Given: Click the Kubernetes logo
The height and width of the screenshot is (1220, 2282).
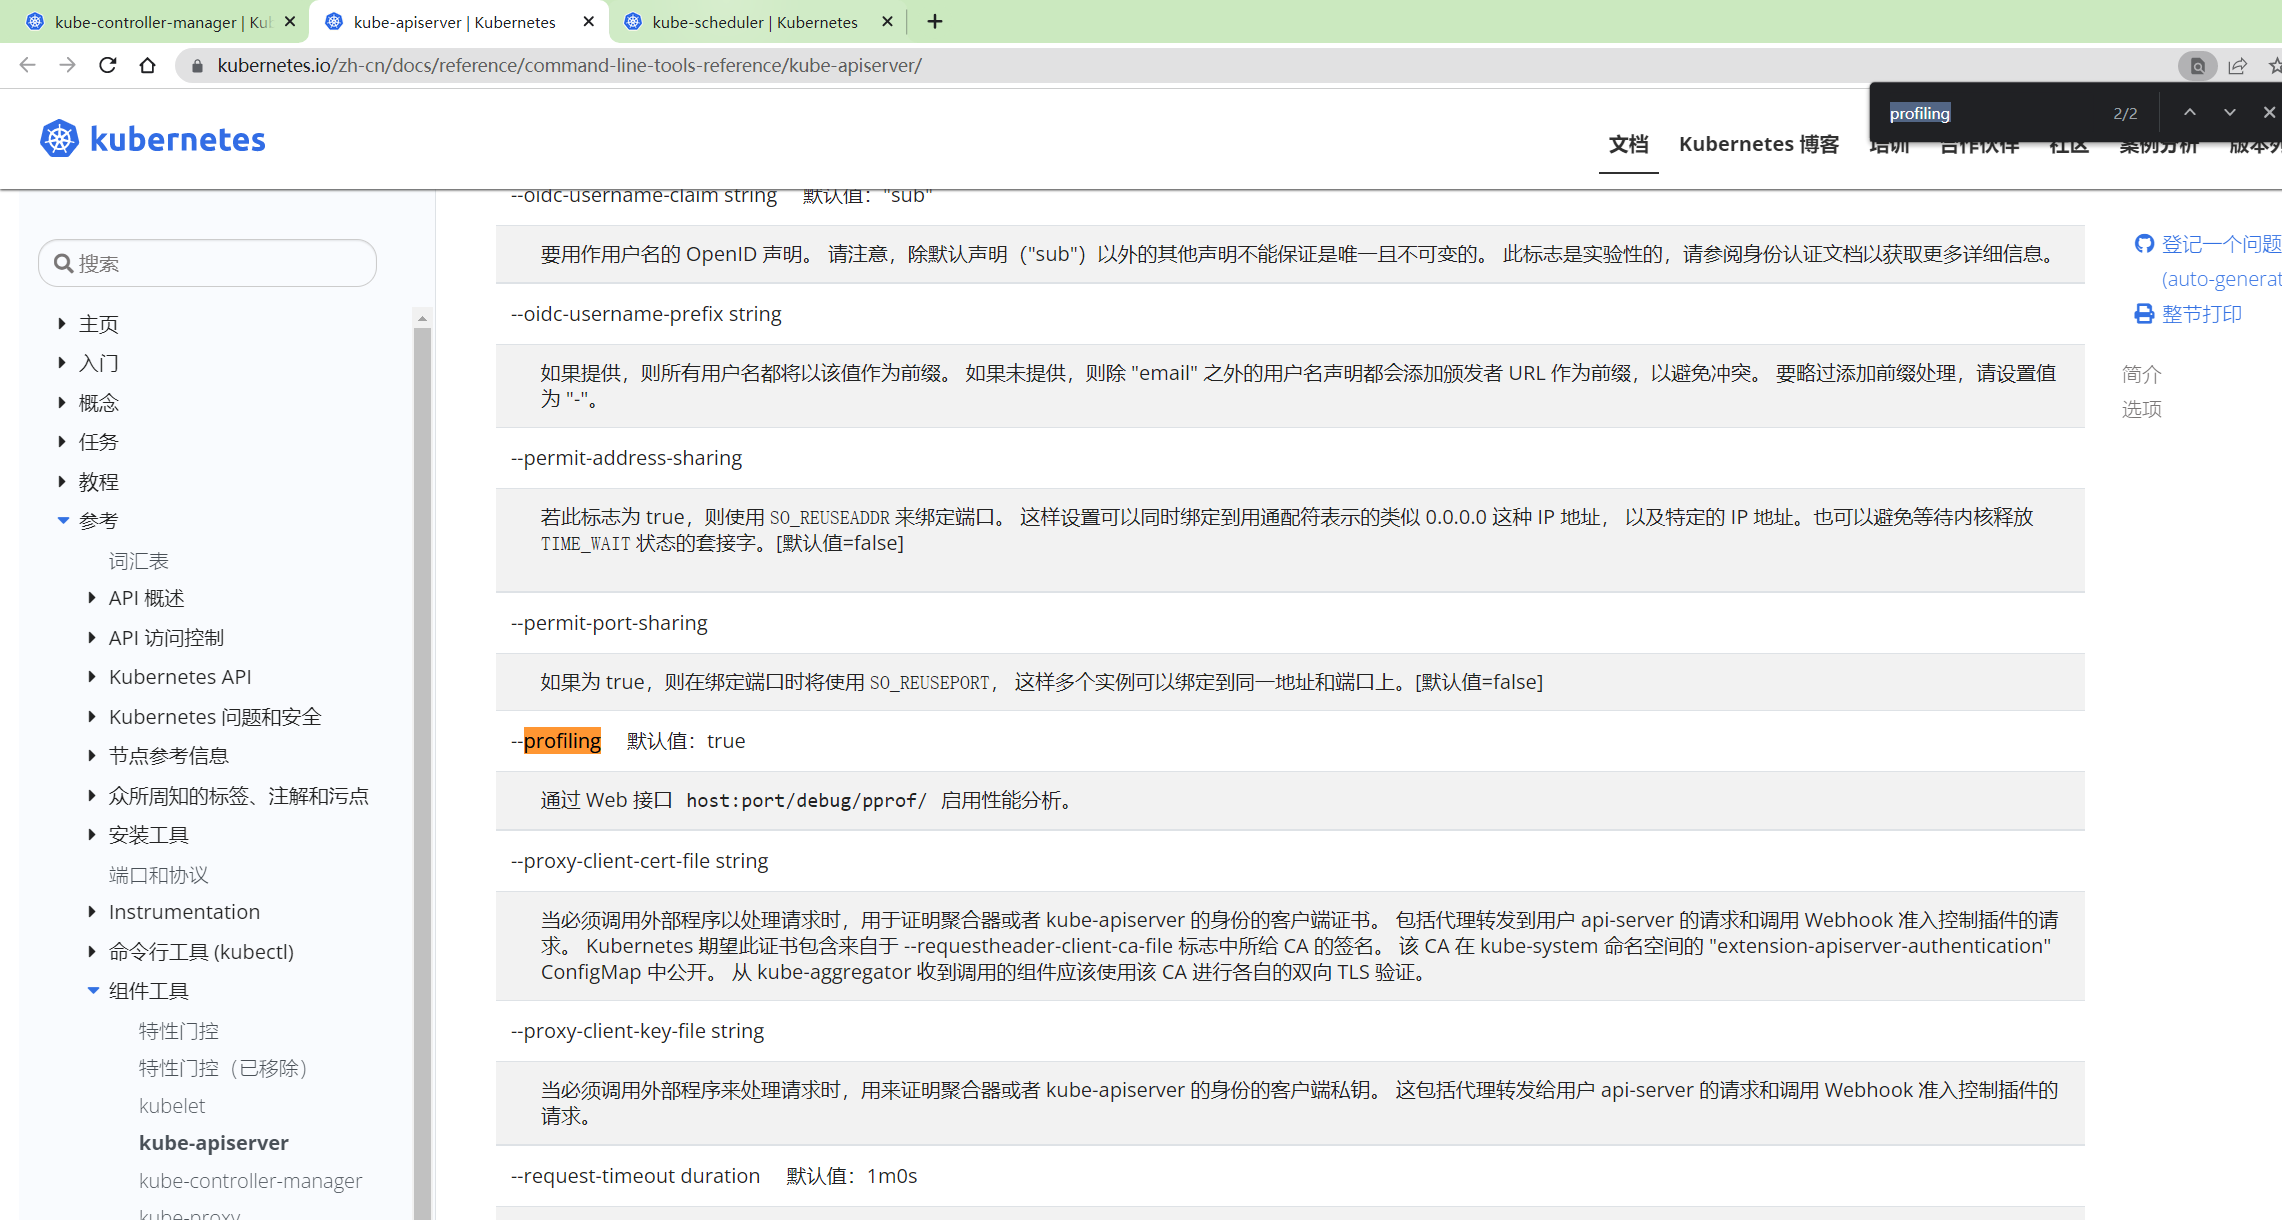Looking at the screenshot, I should [153, 139].
